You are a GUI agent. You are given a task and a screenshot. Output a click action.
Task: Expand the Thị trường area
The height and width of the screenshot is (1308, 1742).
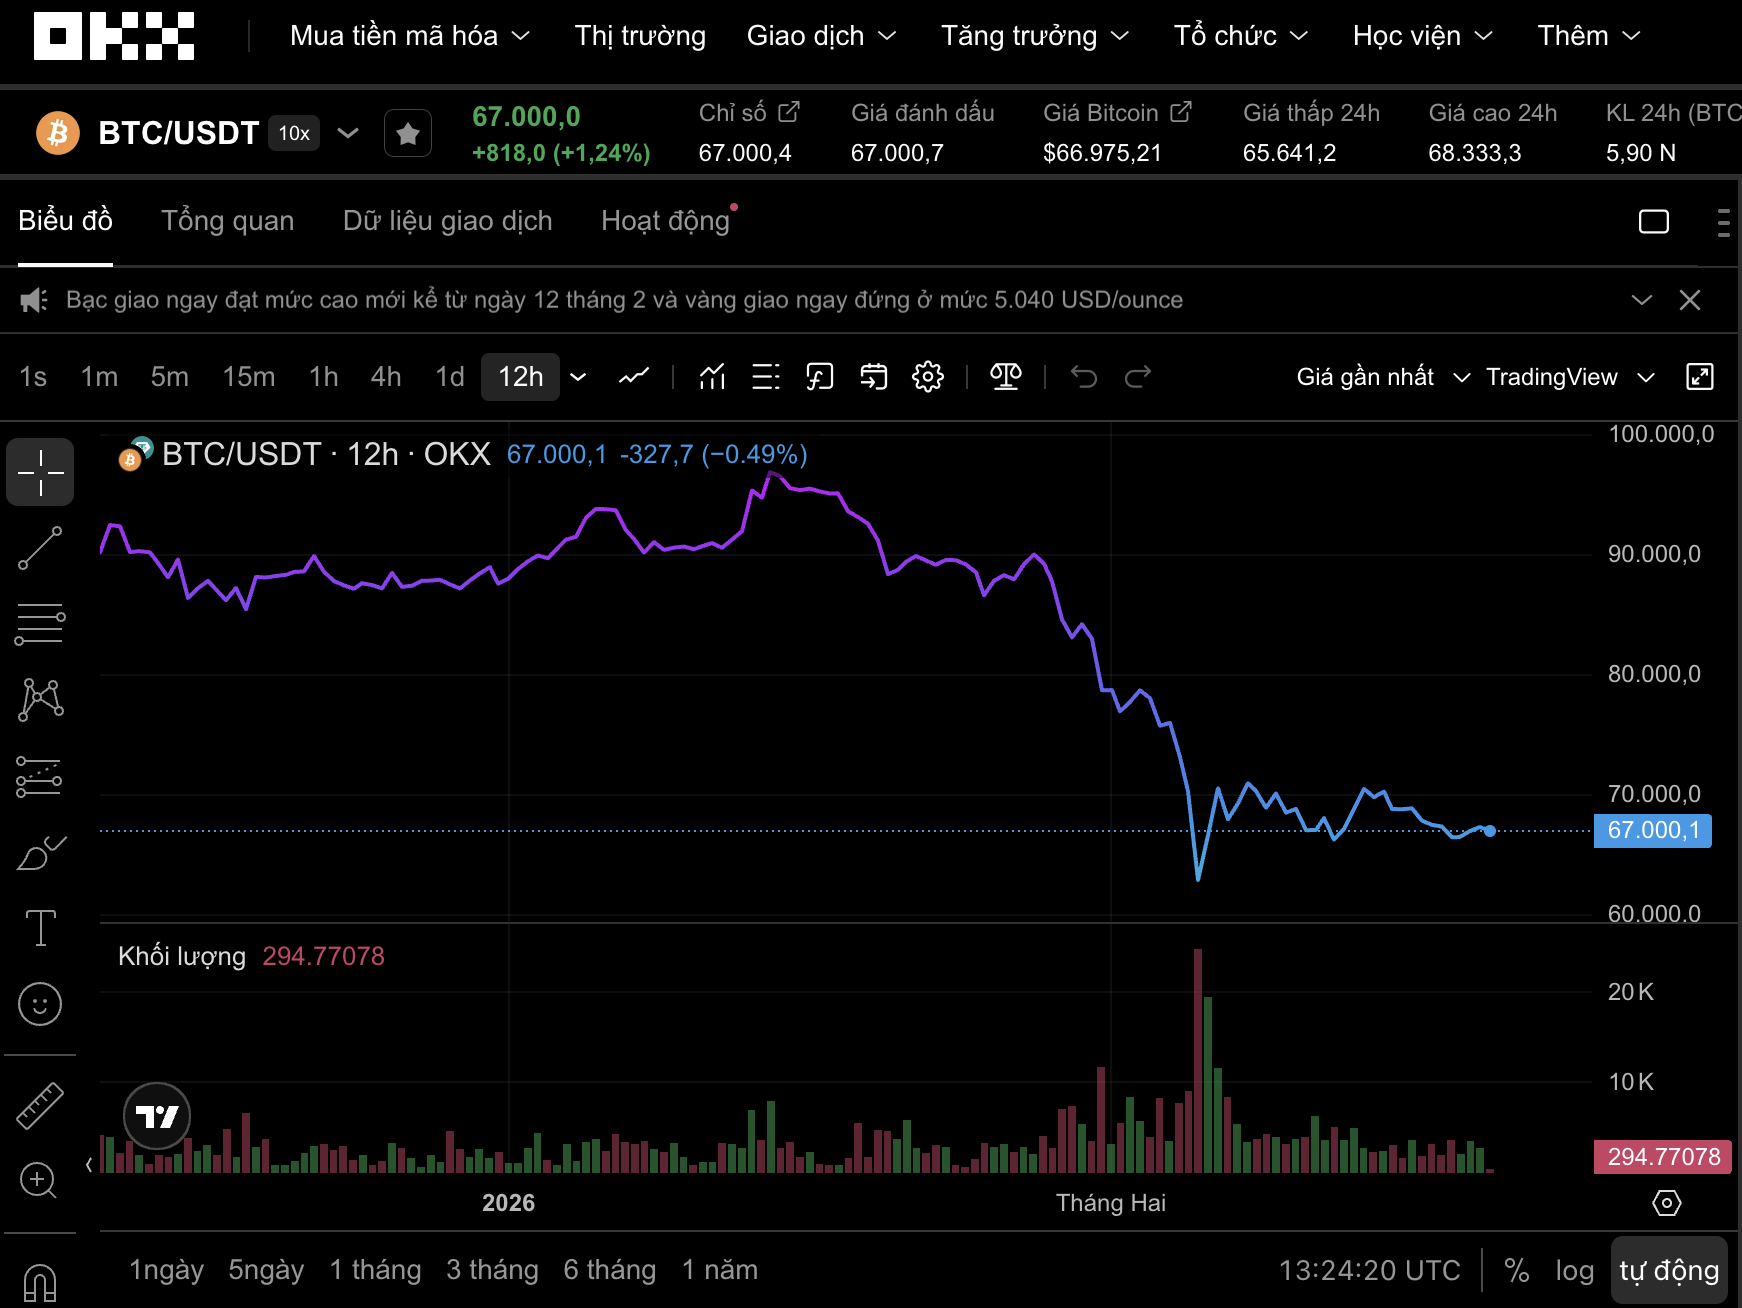639,35
